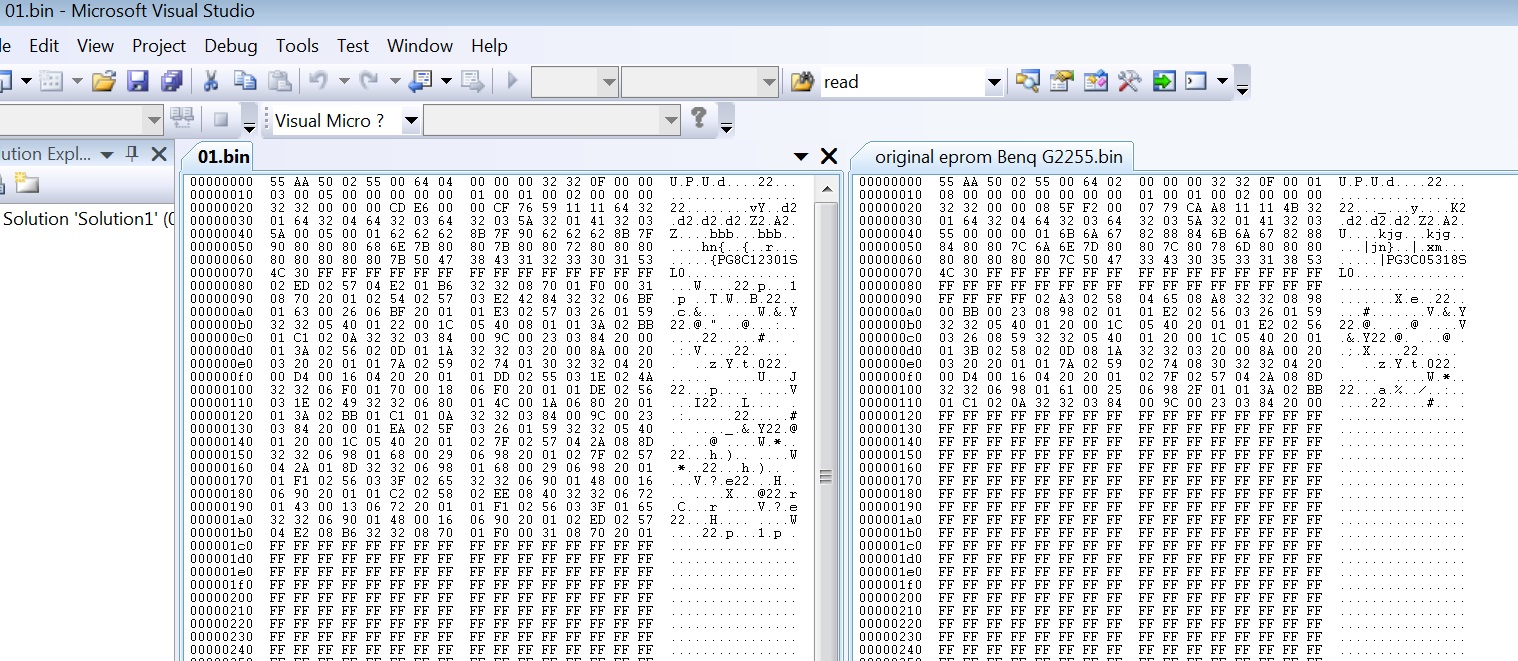1518x661 pixels.
Task: Open the 'read' find combo dropdown arrow
Action: pos(994,82)
